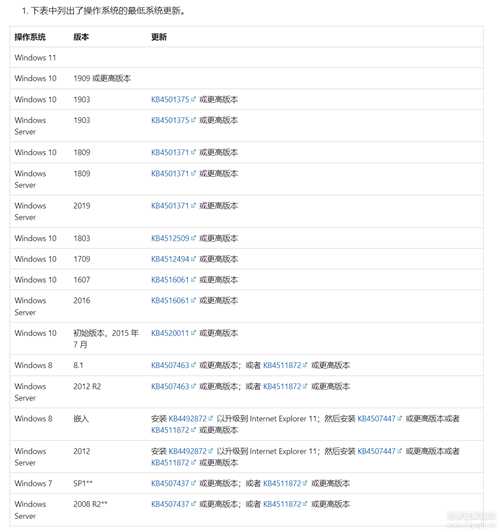Open KB4501371 link in Windows Server 1809 row
The image size is (500, 532).
pyautogui.click(x=173, y=173)
